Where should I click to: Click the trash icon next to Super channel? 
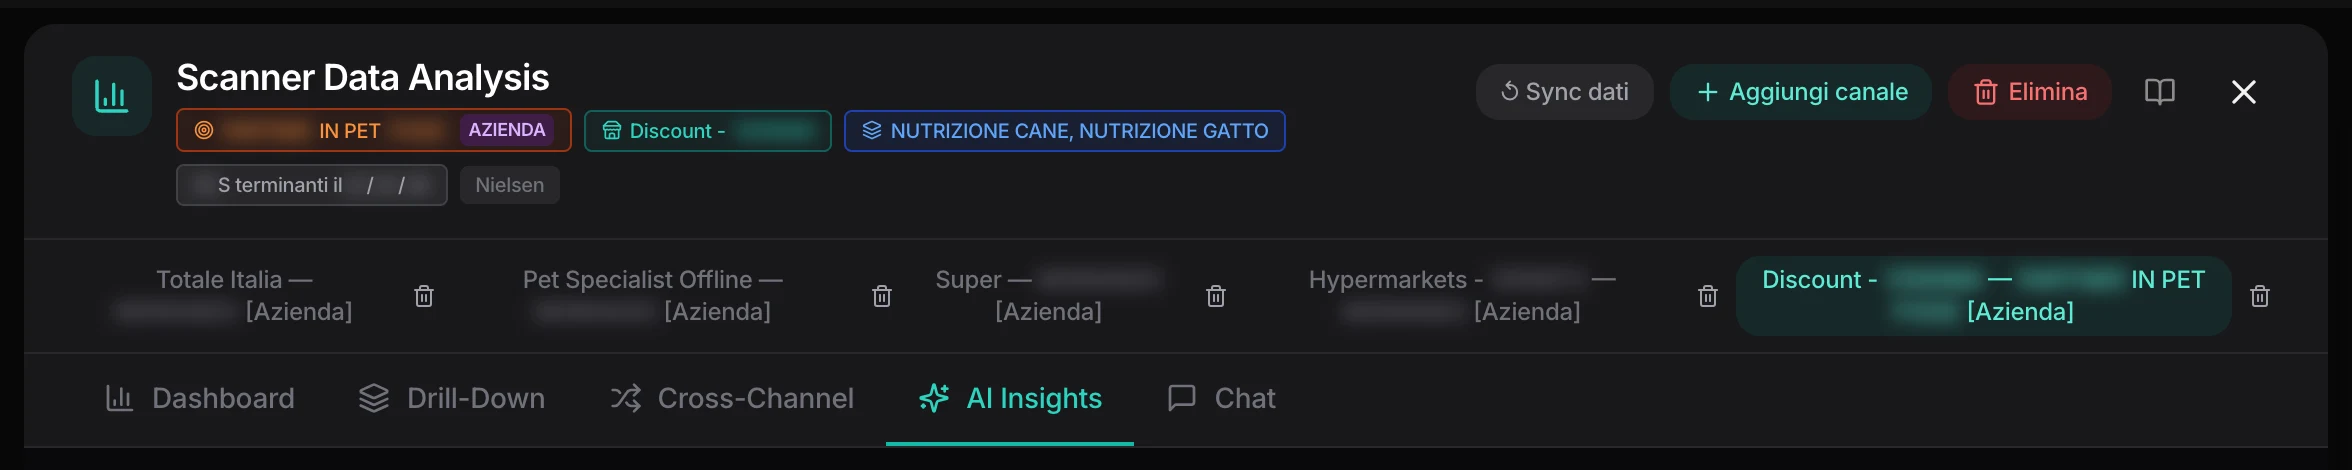pyautogui.click(x=1216, y=296)
